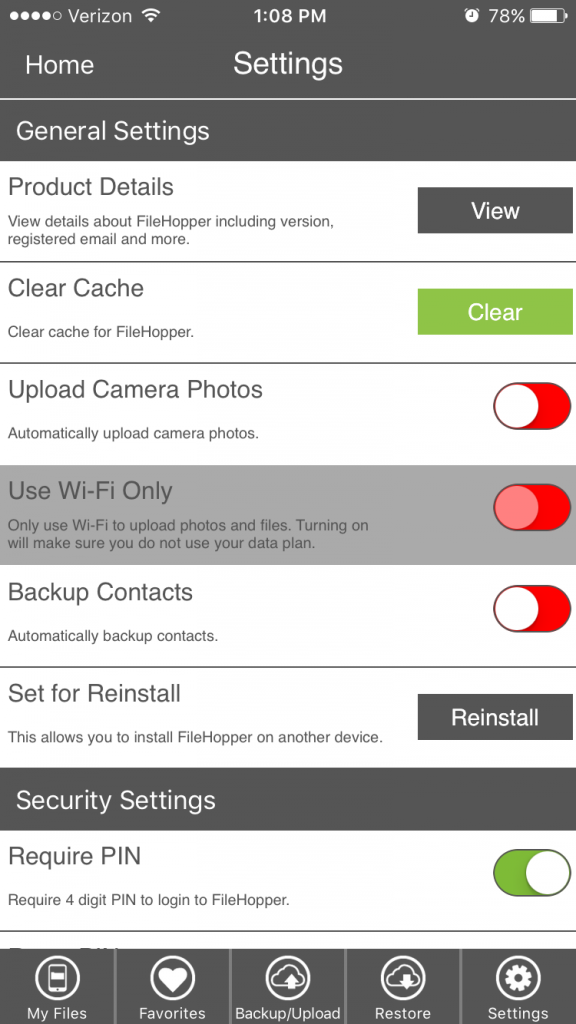Toggle the Use Wi-Fi Only switch
The image size is (576, 1024).
coord(532,507)
